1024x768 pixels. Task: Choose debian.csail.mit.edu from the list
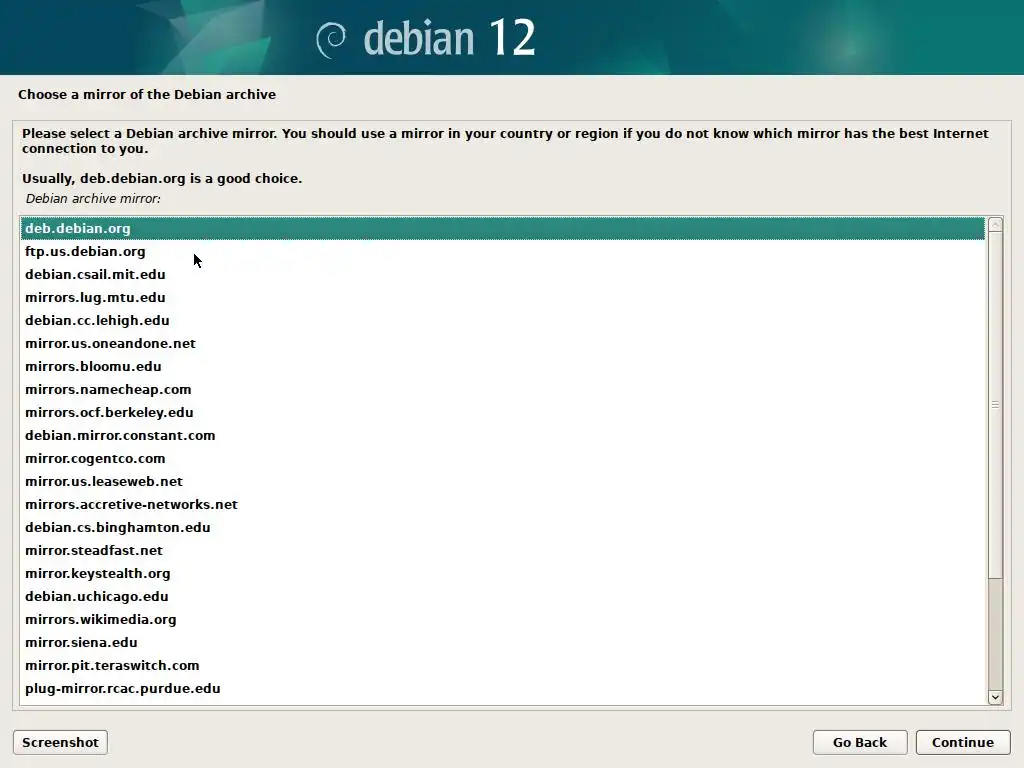(x=502, y=274)
